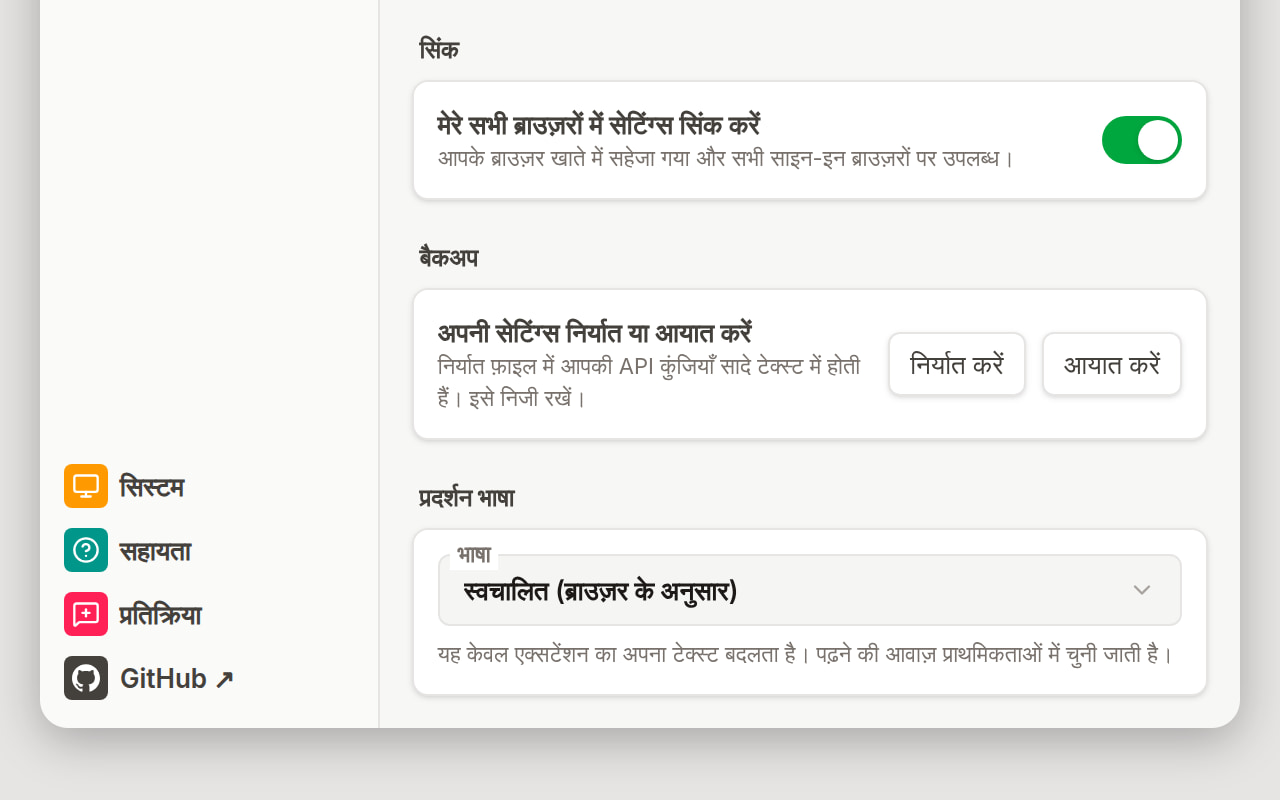Image resolution: width=1280 pixels, height=800 pixels.
Task: Click the API कुंजियाँ warning text
Action: click(649, 382)
